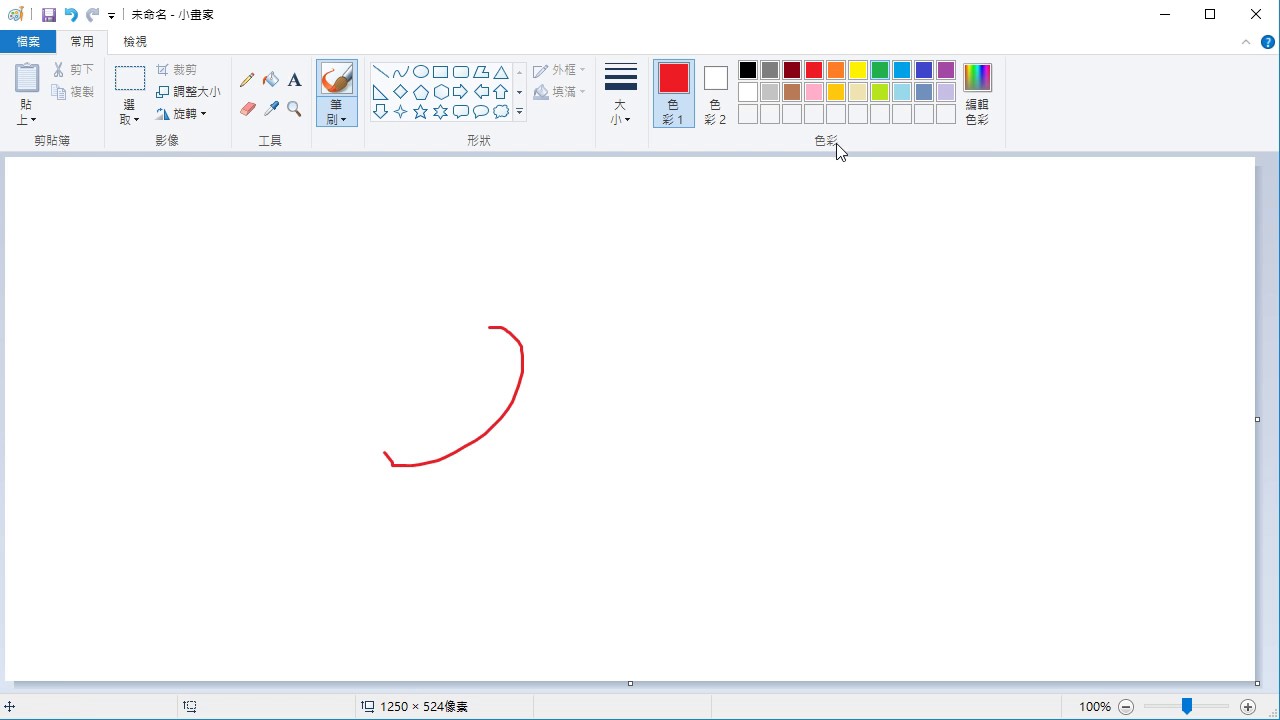Viewport: 1280px width, 720px height.
Task: Choose the Down arrow shape
Action: (381, 112)
